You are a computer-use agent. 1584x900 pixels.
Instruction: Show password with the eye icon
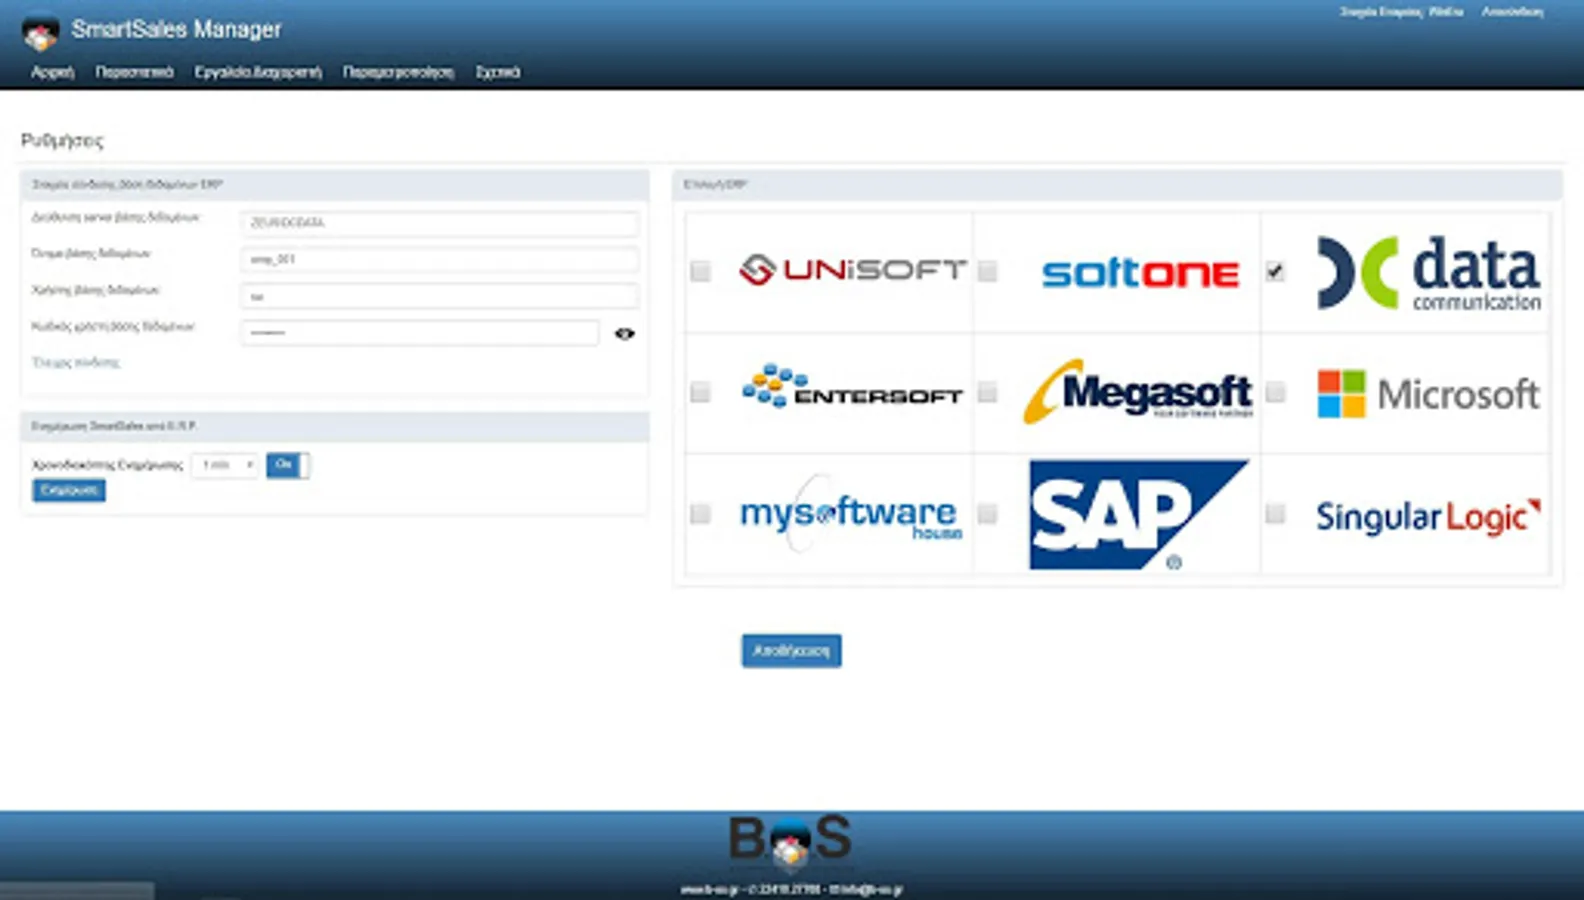tap(625, 334)
